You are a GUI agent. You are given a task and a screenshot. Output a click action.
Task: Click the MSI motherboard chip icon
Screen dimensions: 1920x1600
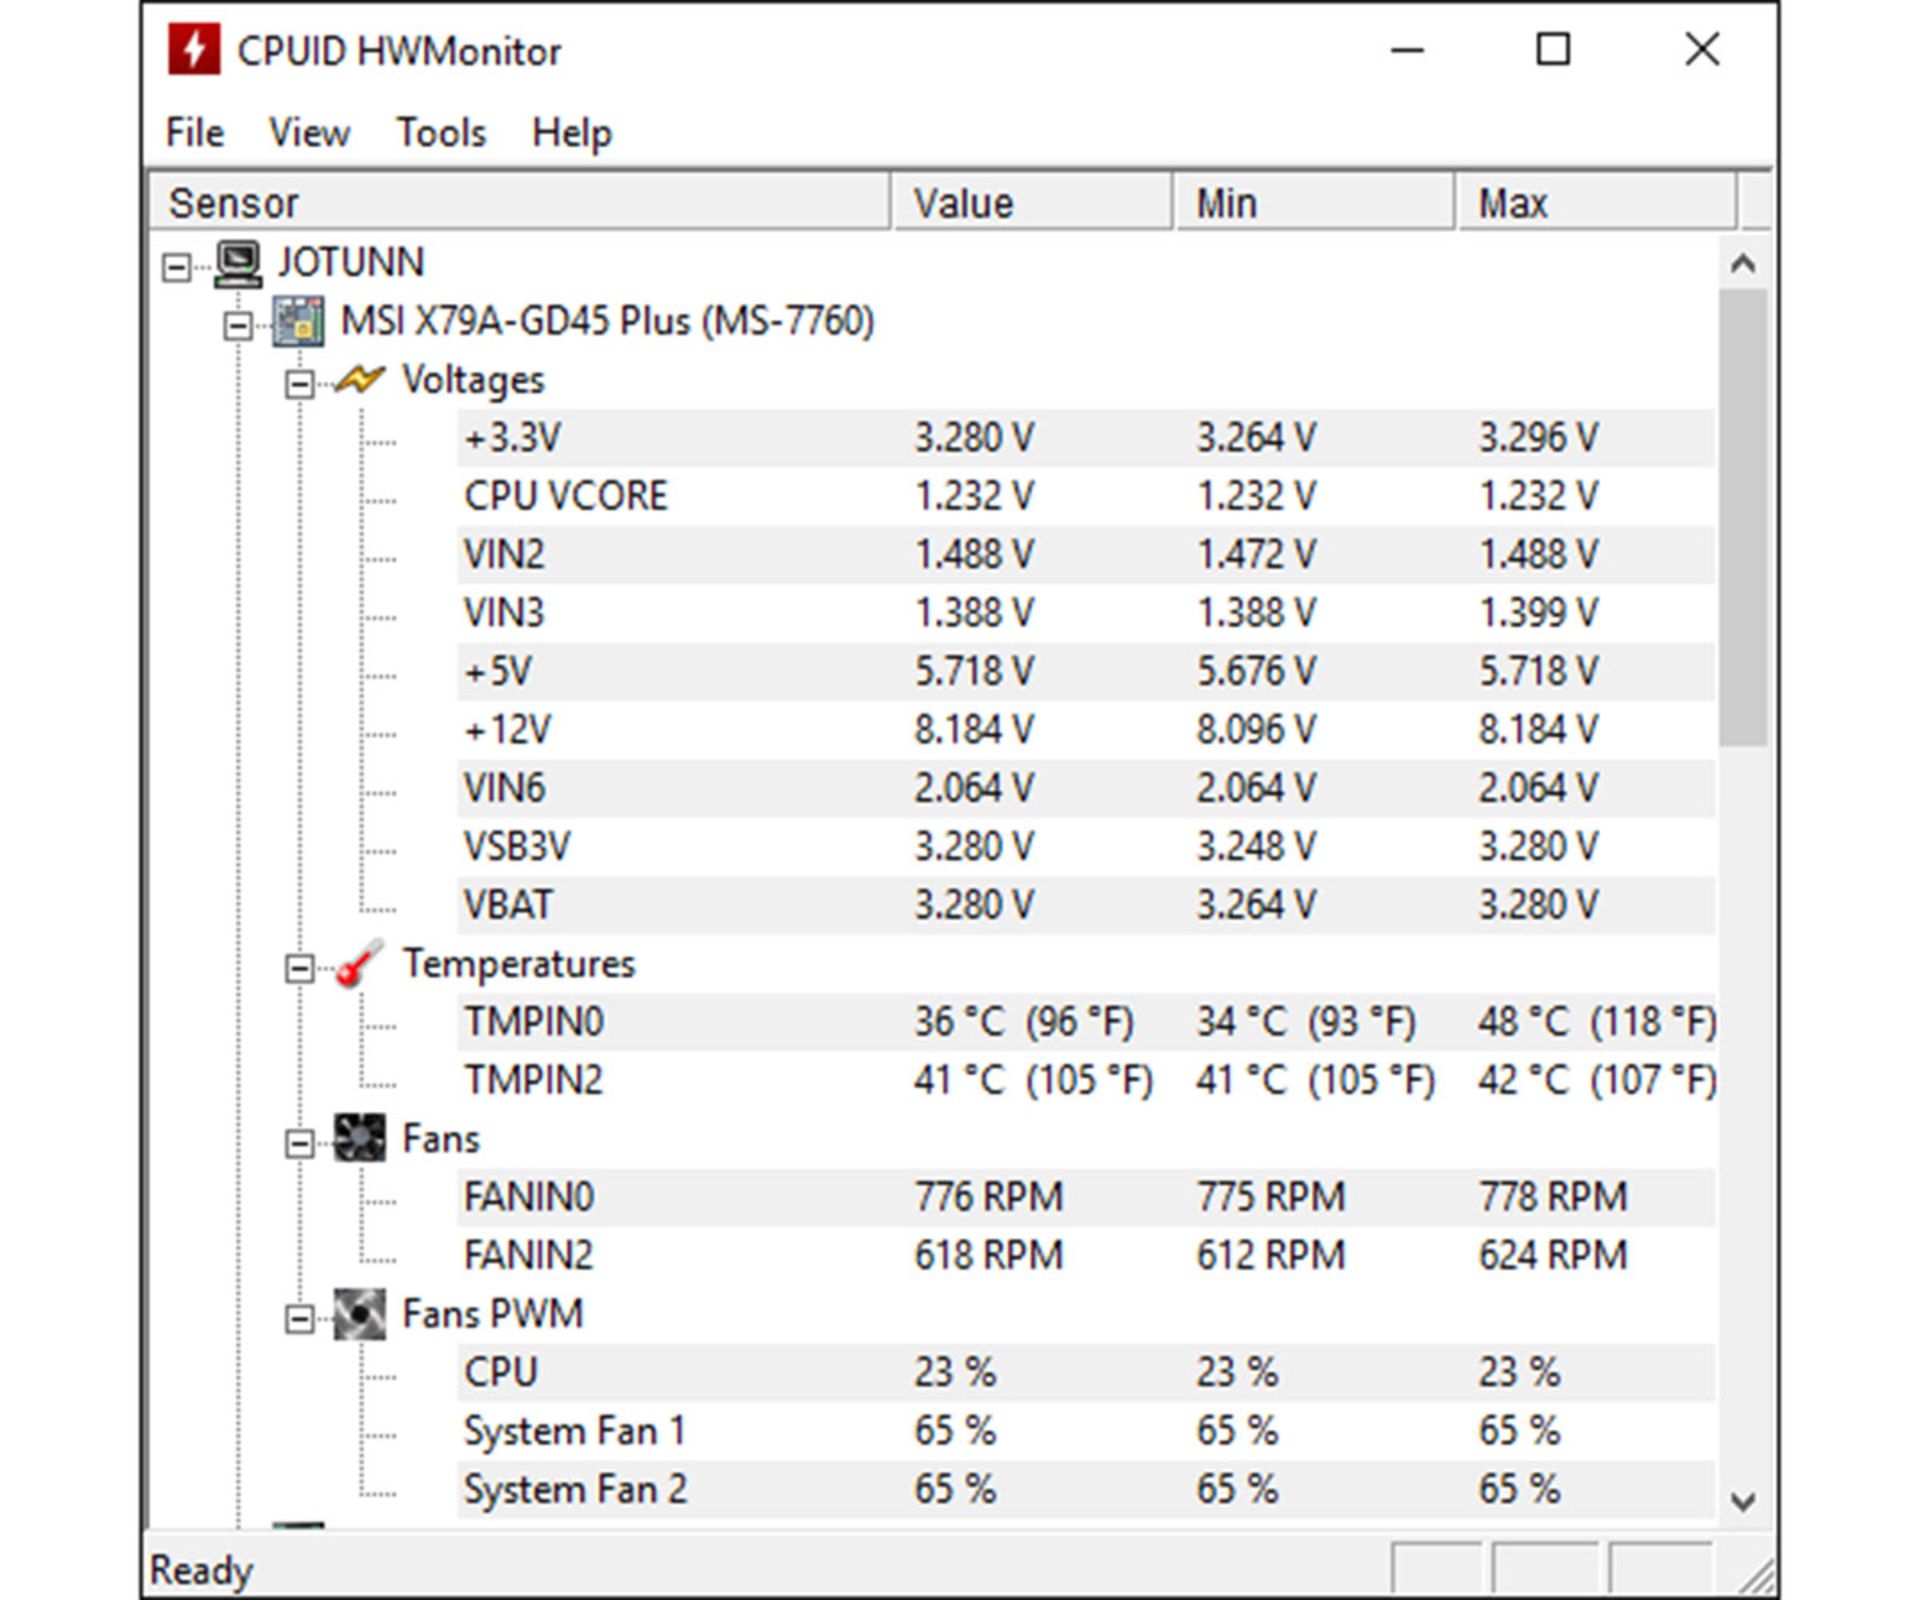coord(298,321)
